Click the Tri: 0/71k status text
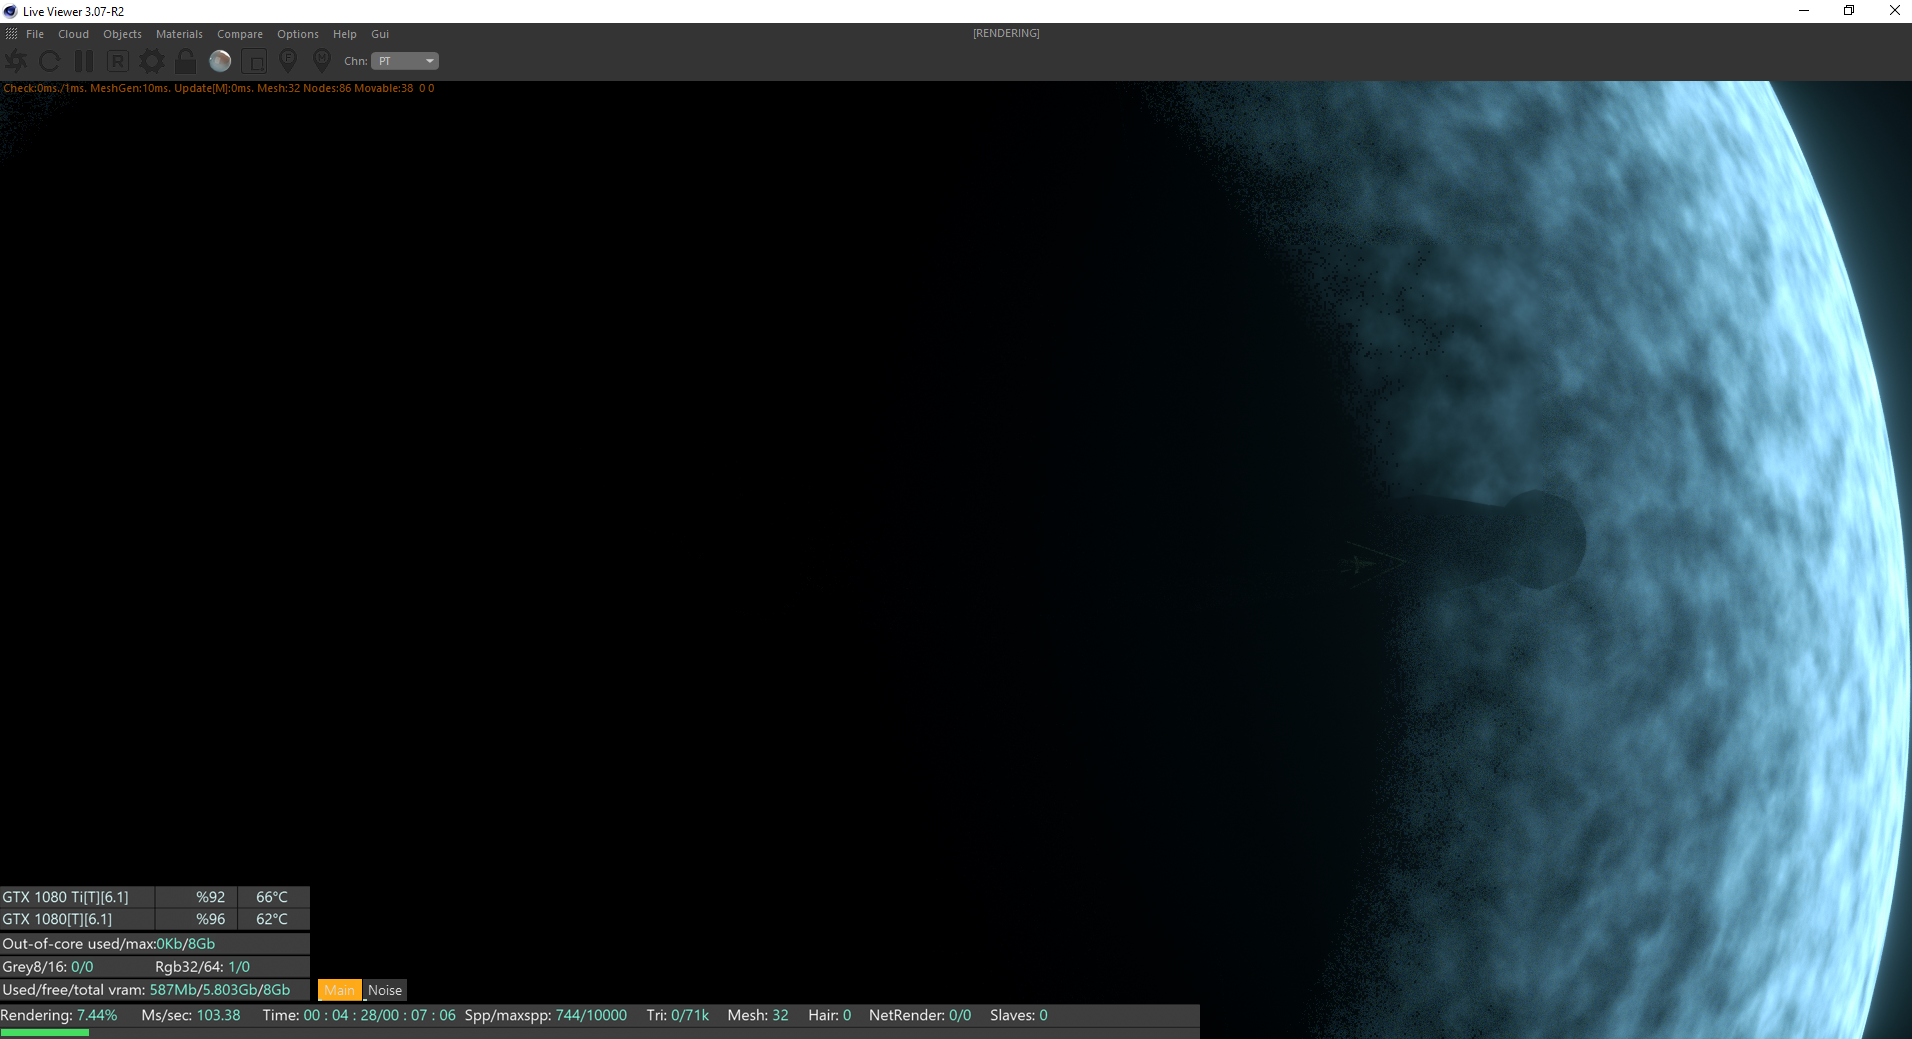 pyautogui.click(x=678, y=1015)
